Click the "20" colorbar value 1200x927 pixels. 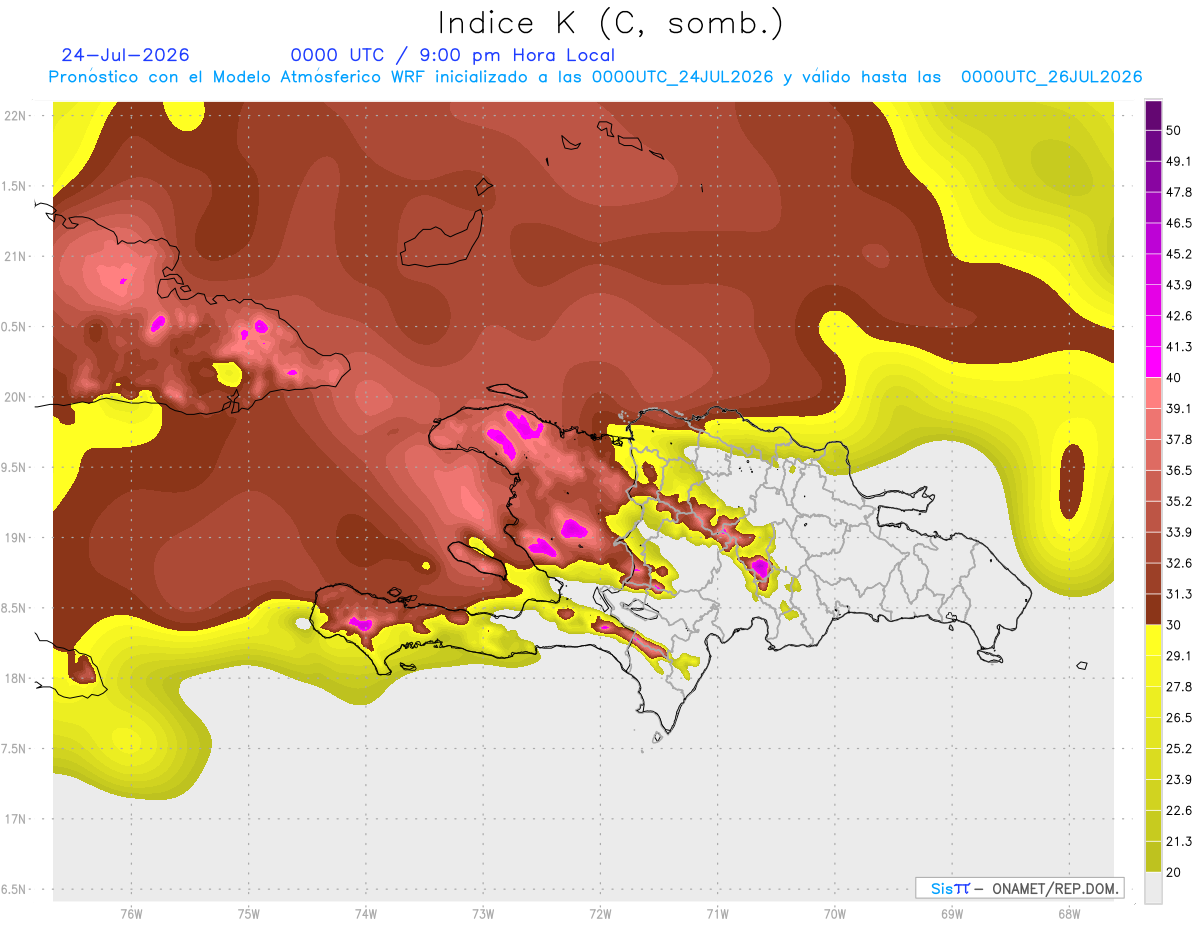(1174, 872)
